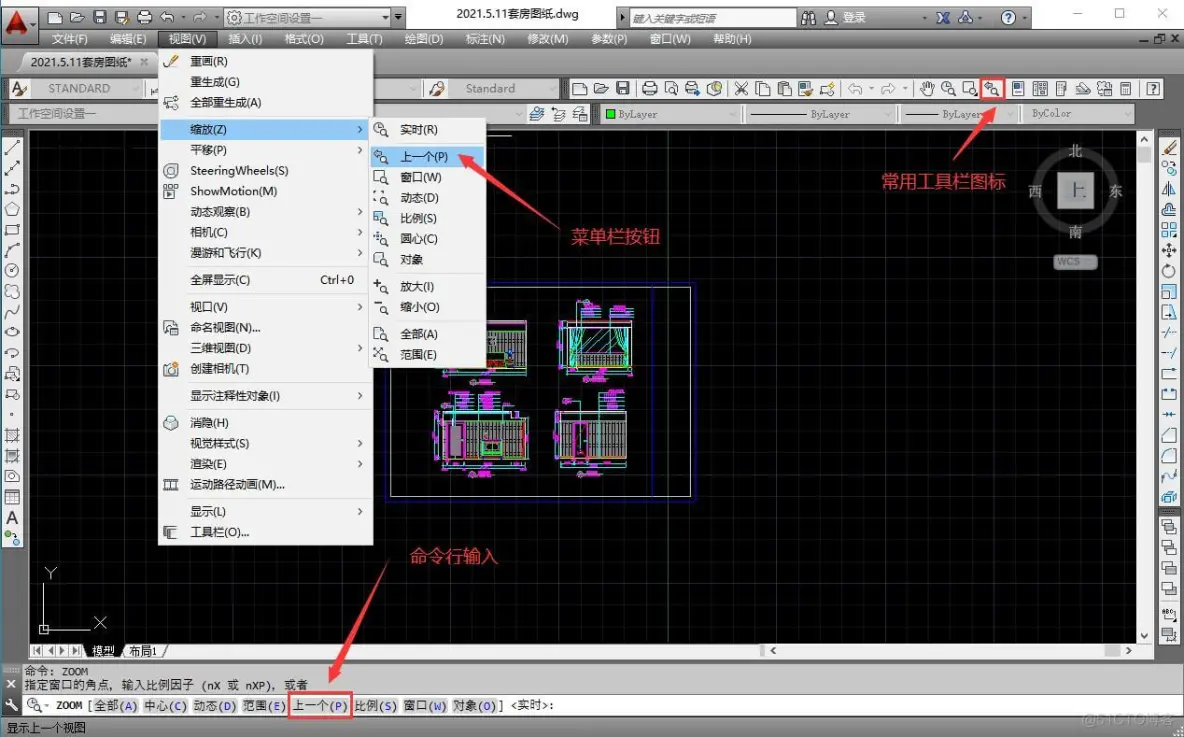Click the command line wrench customize icon
The height and width of the screenshot is (737, 1184).
click(x=11, y=705)
